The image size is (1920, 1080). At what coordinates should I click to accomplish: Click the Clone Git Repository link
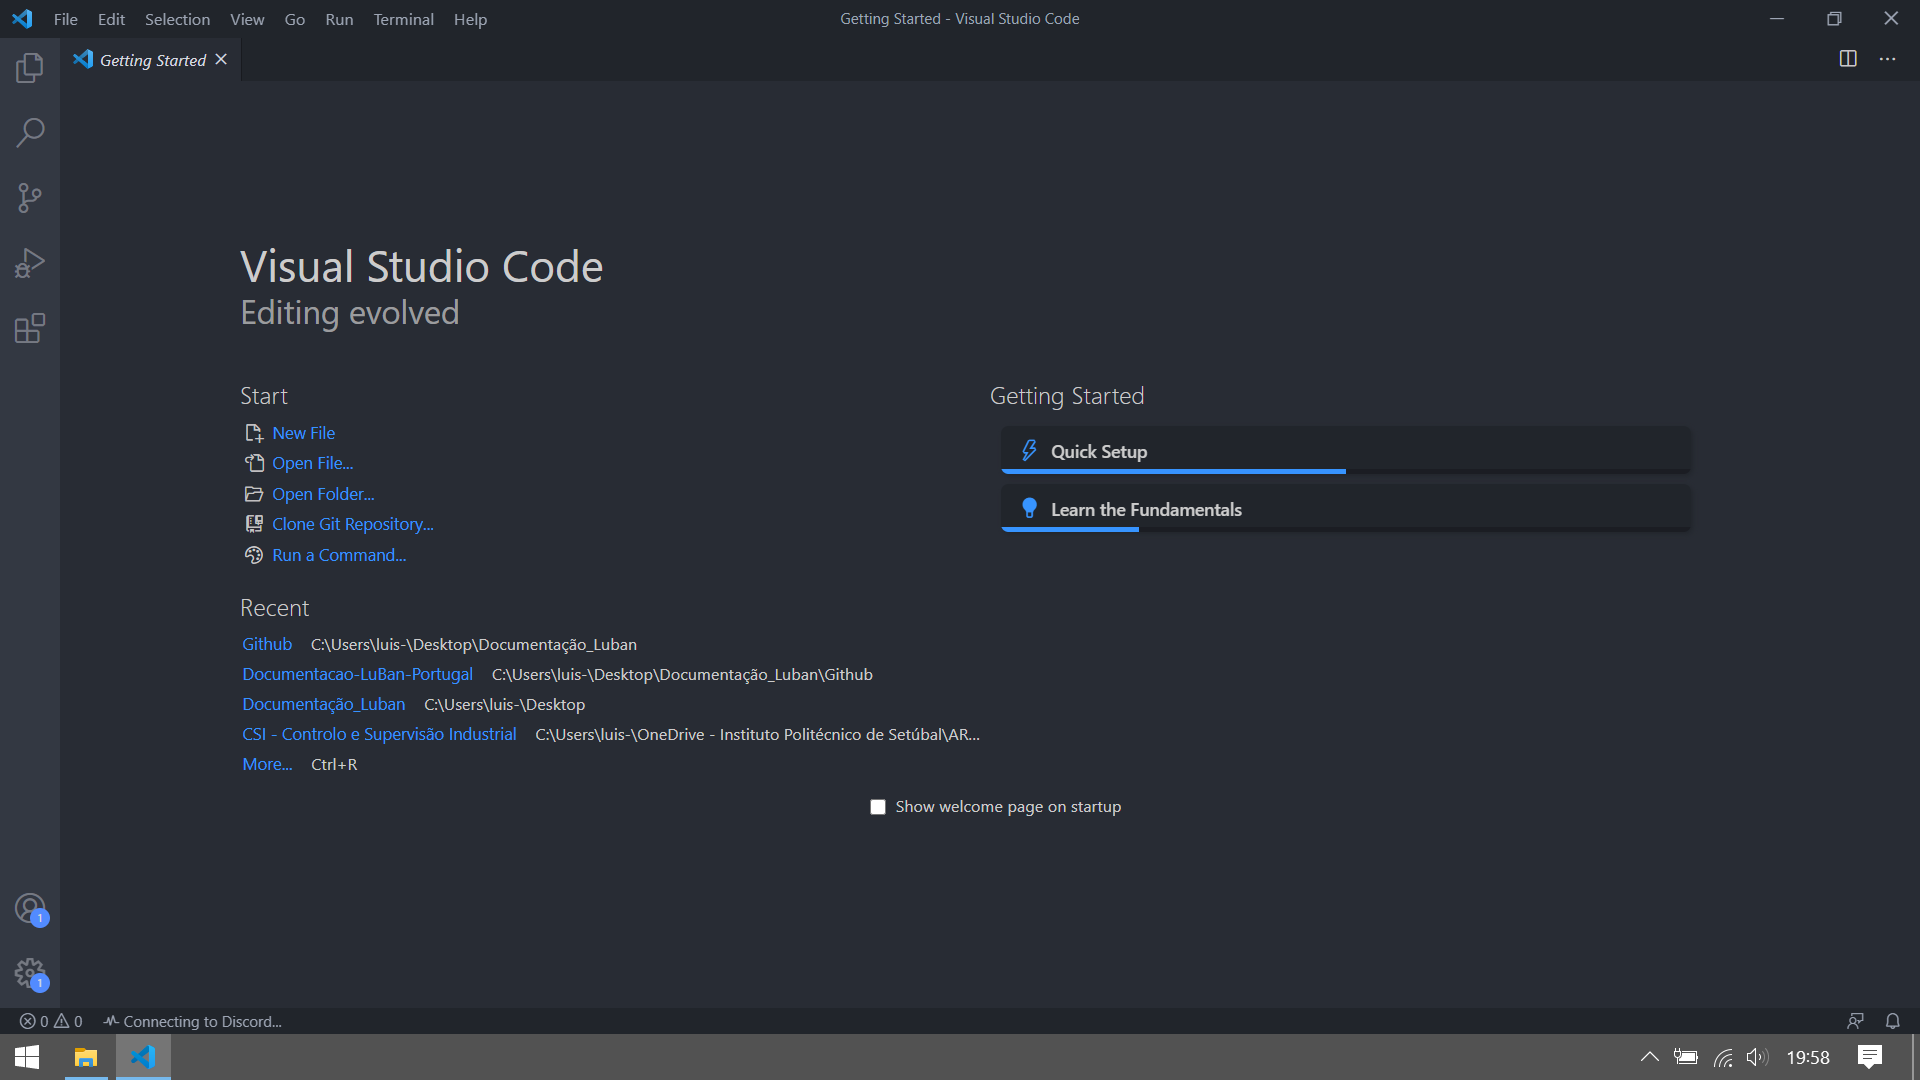pyautogui.click(x=352, y=524)
